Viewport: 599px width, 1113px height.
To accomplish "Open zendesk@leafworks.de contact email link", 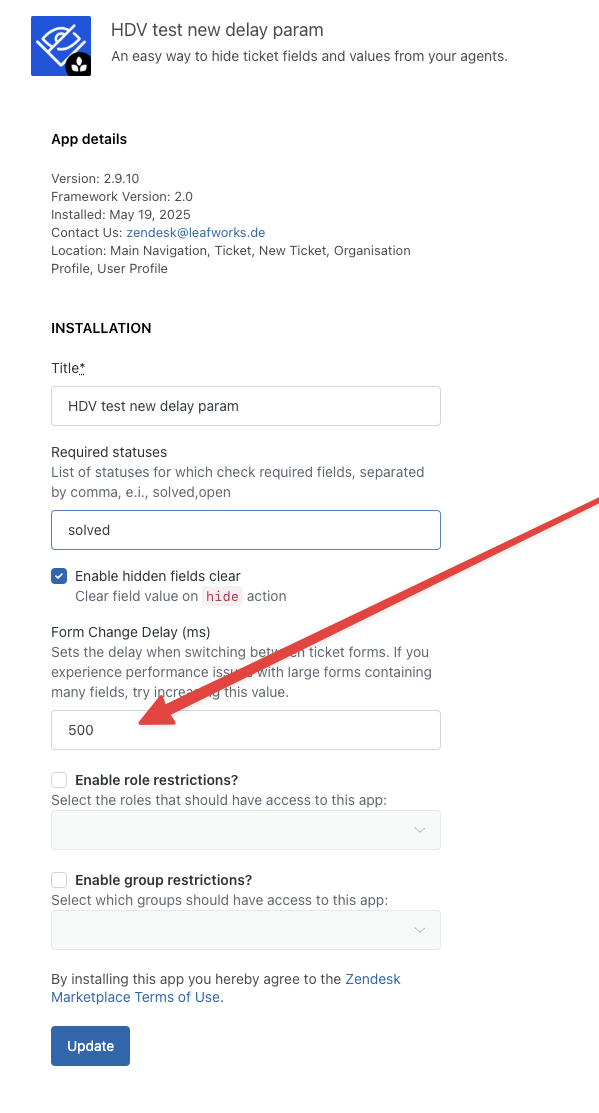I will [x=196, y=233].
